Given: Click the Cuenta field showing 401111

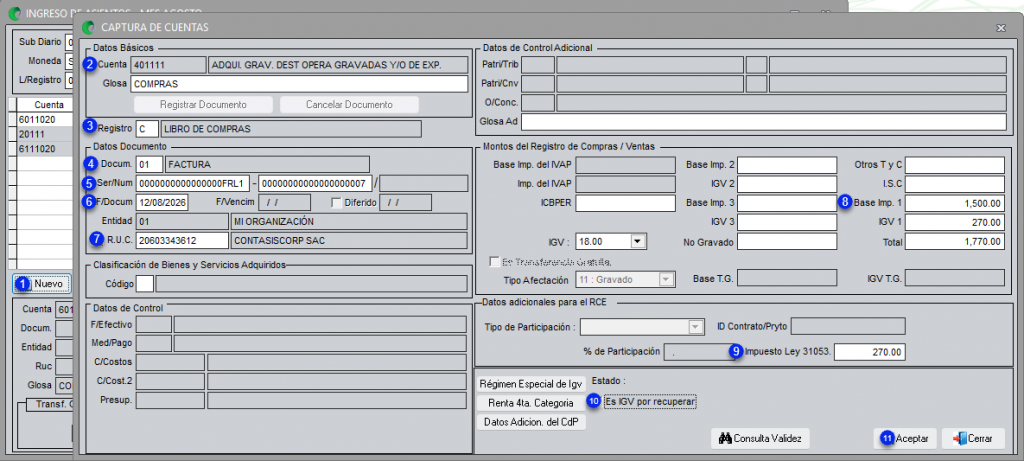Looking at the screenshot, I should (168, 65).
